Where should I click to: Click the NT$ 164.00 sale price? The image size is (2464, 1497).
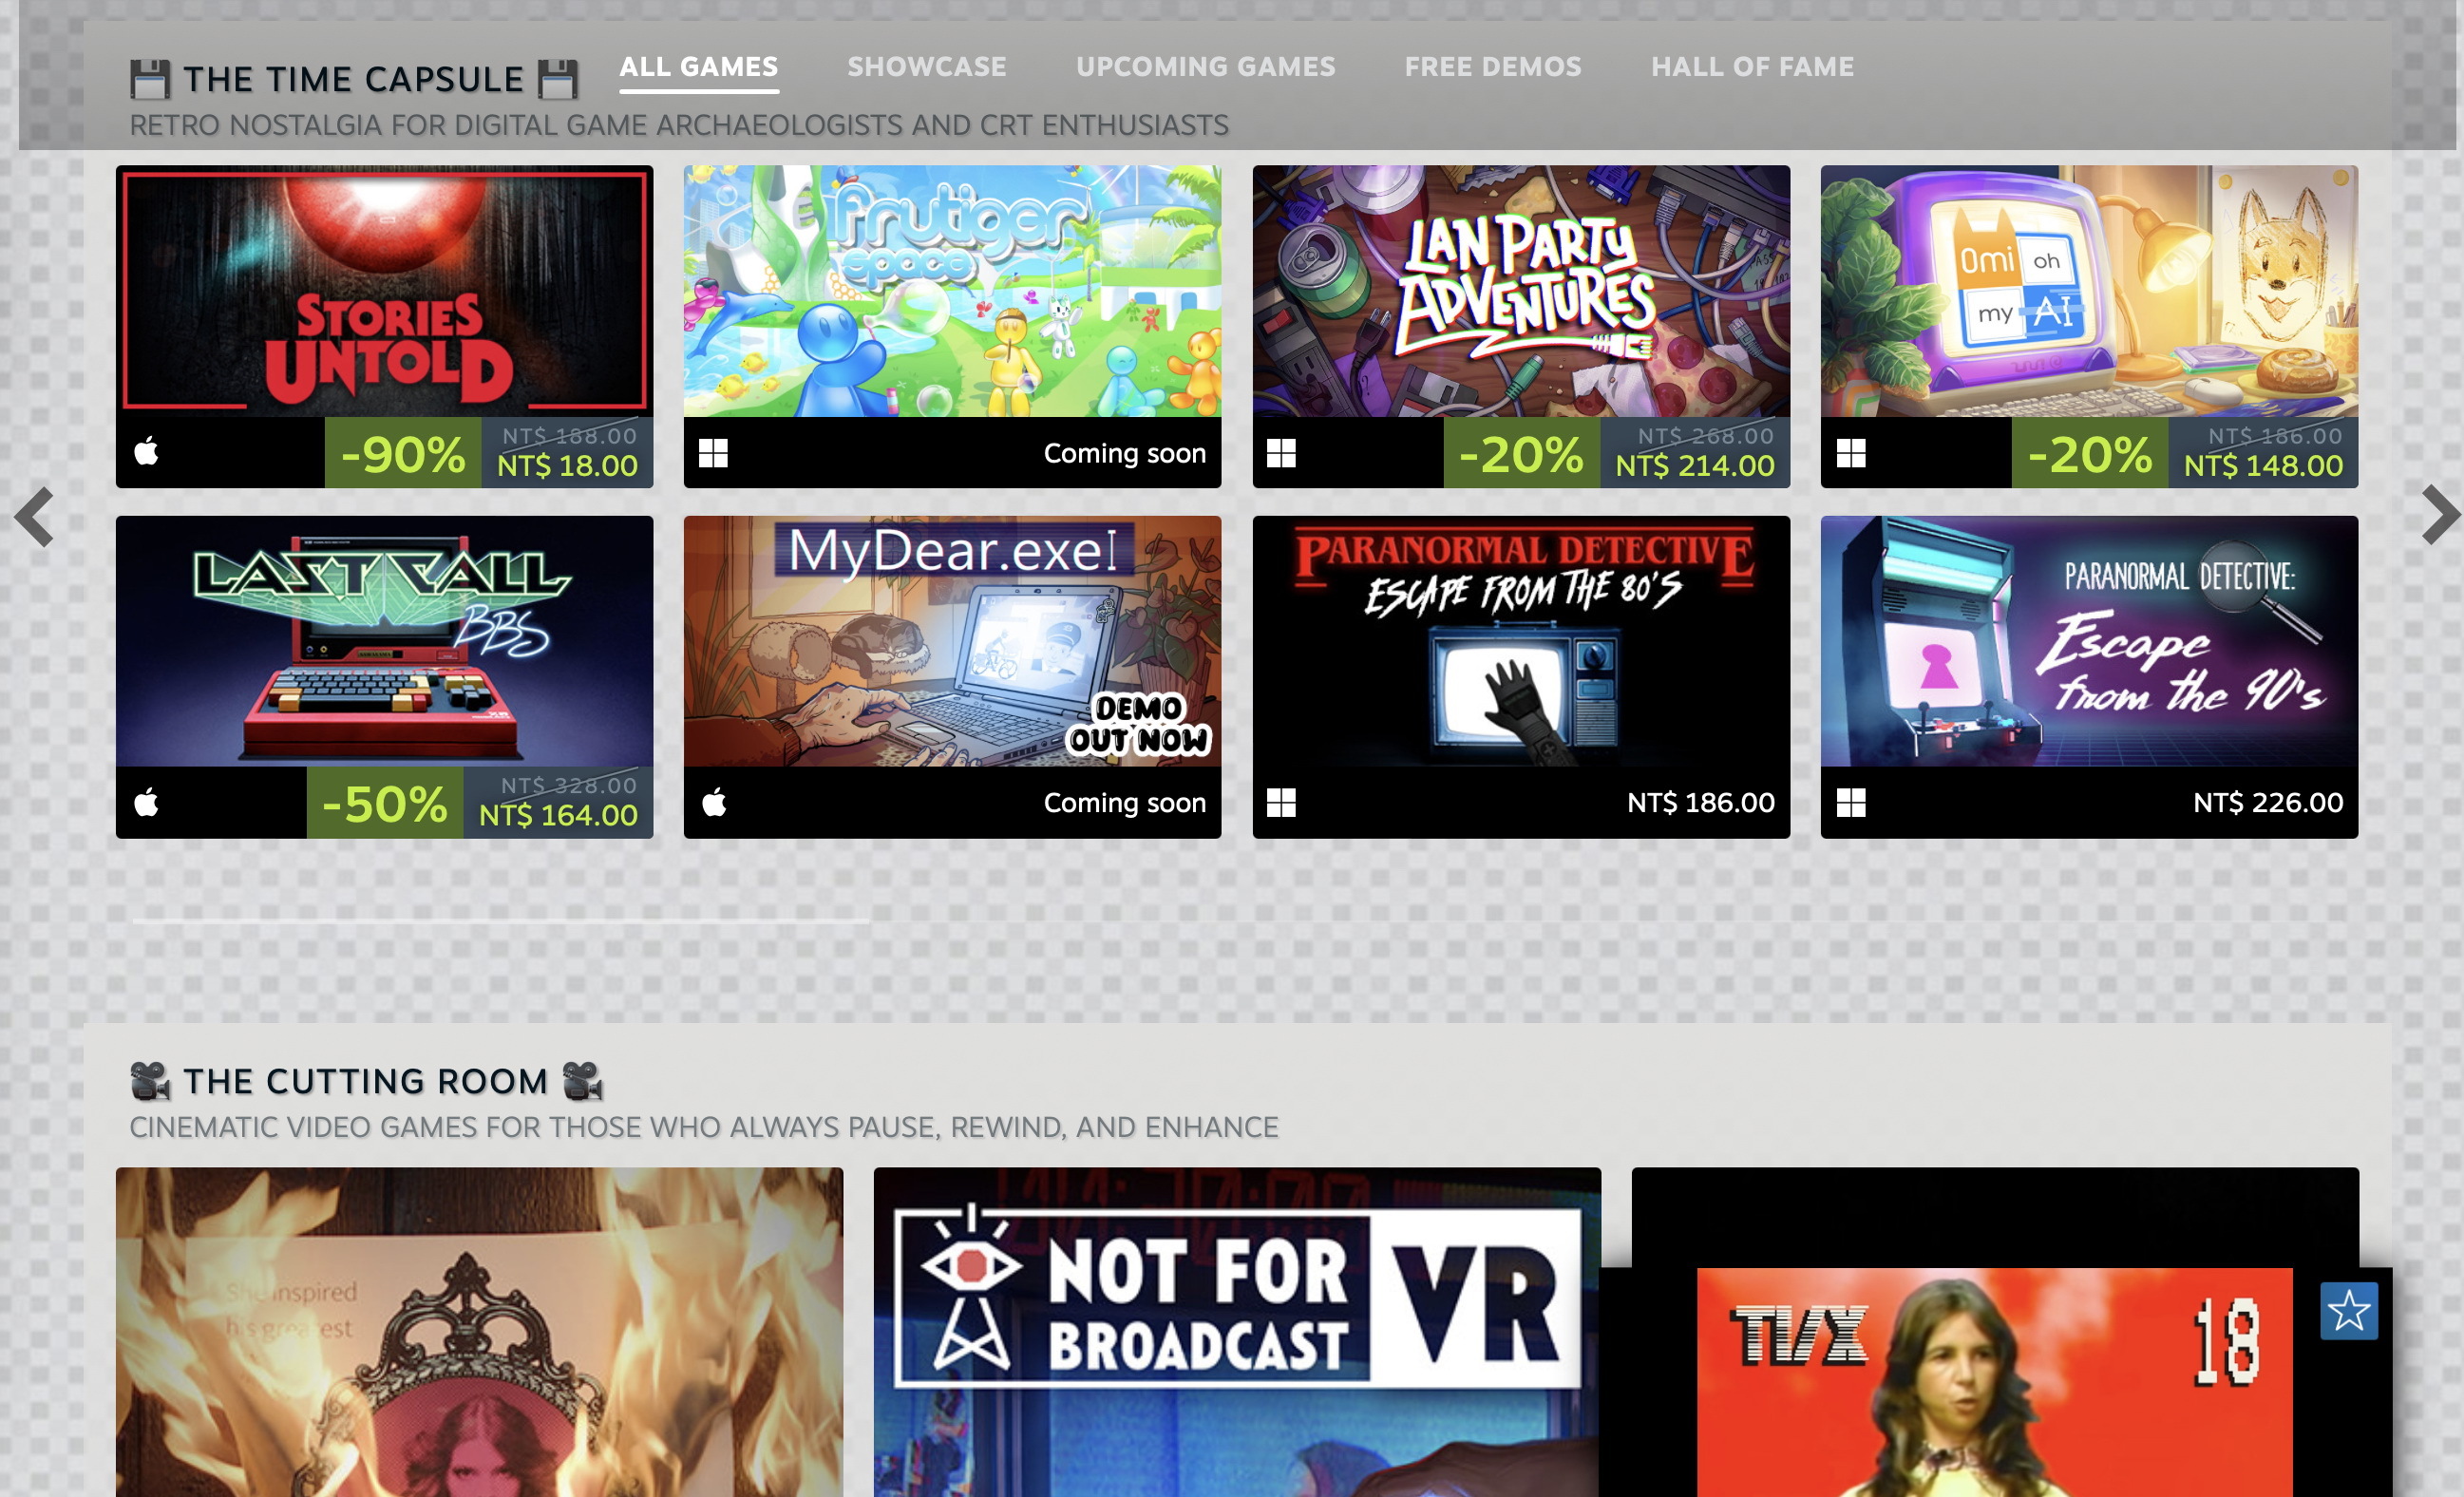click(558, 816)
